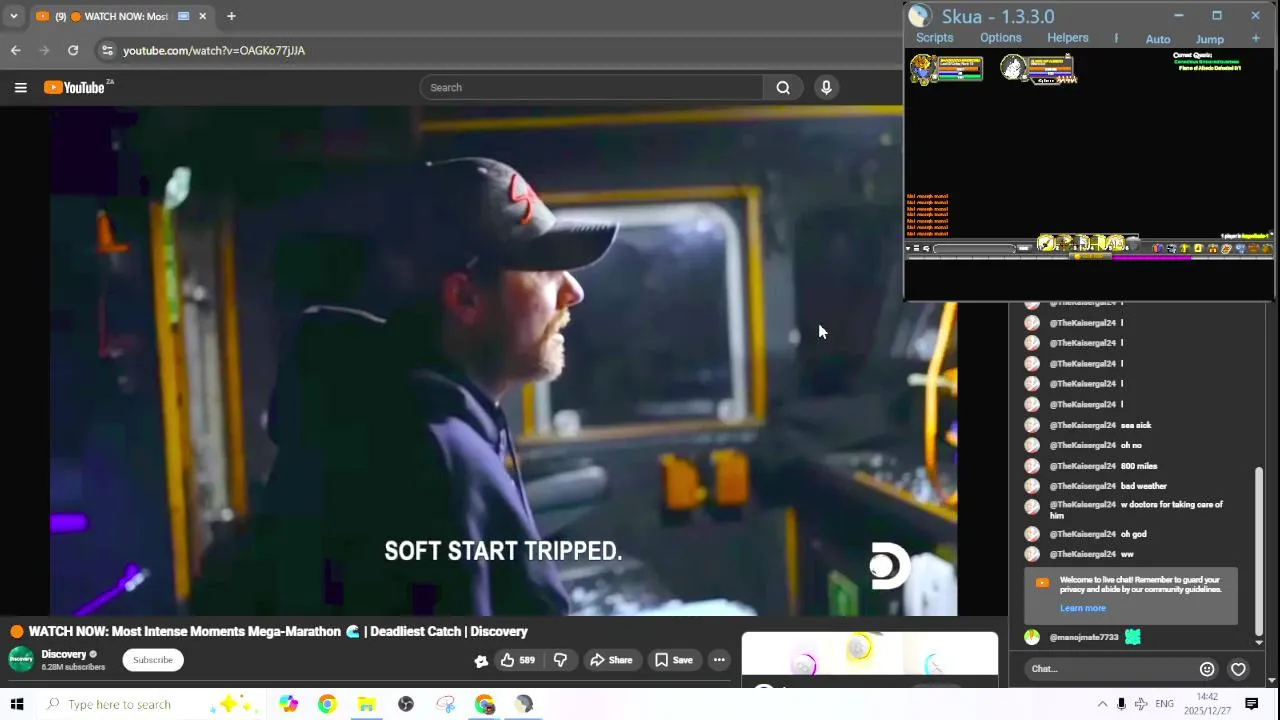Click the 'w doctors for taking care' message
This screenshot has width=1280, height=720.
1136,510
